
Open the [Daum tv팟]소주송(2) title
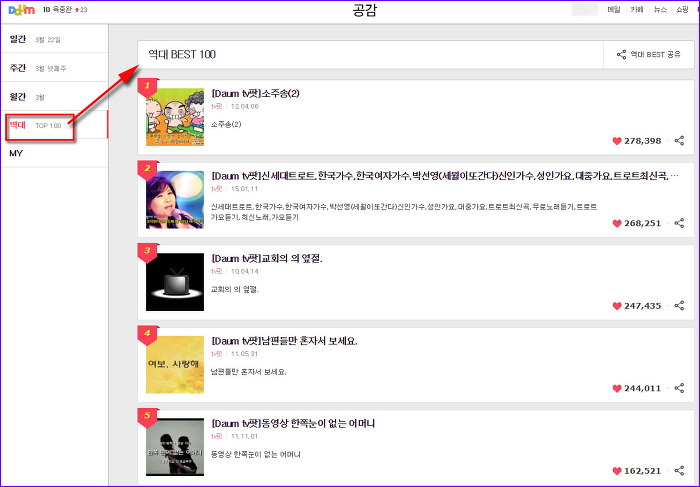click(255, 94)
